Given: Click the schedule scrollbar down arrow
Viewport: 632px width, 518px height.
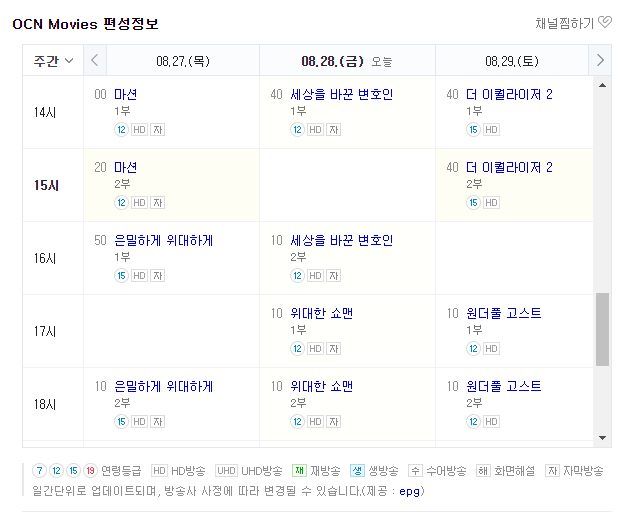Looking at the screenshot, I should tap(602, 438).
